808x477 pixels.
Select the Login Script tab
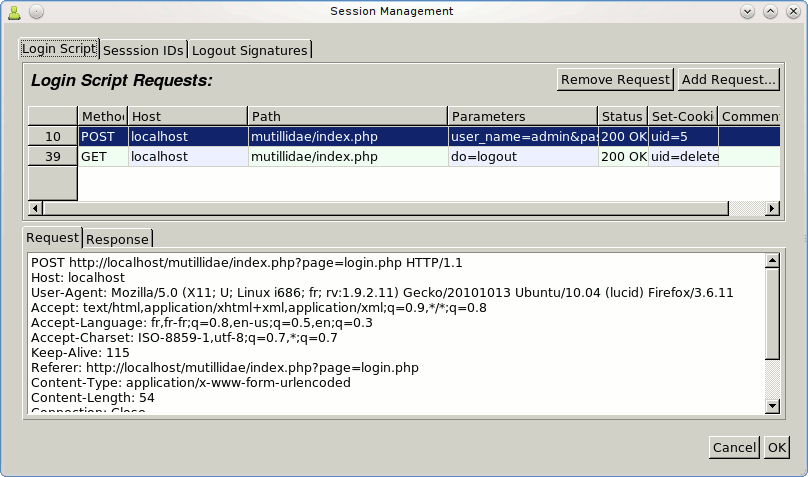[x=59, y=48]
